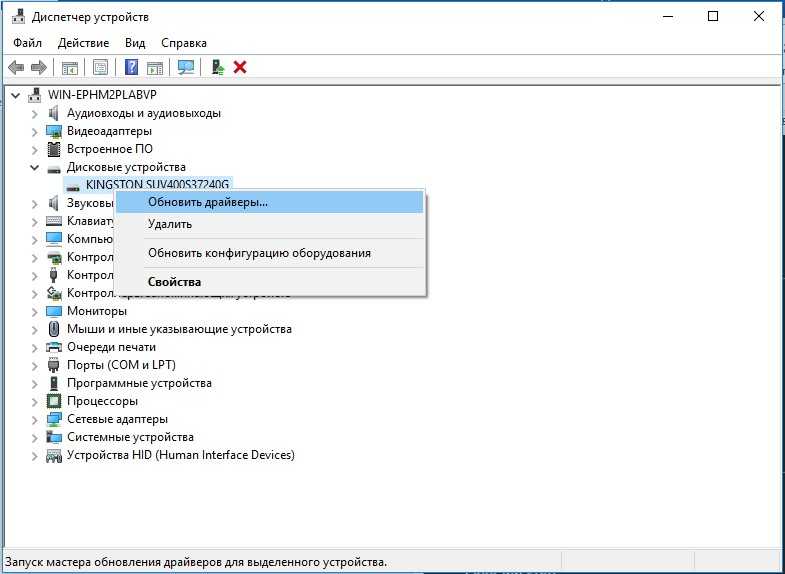Maximize the Диспетчер устройств window

click(713, 17)
